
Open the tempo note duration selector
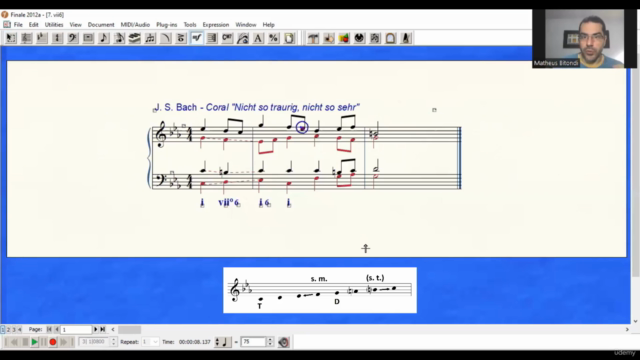point(222,342)
